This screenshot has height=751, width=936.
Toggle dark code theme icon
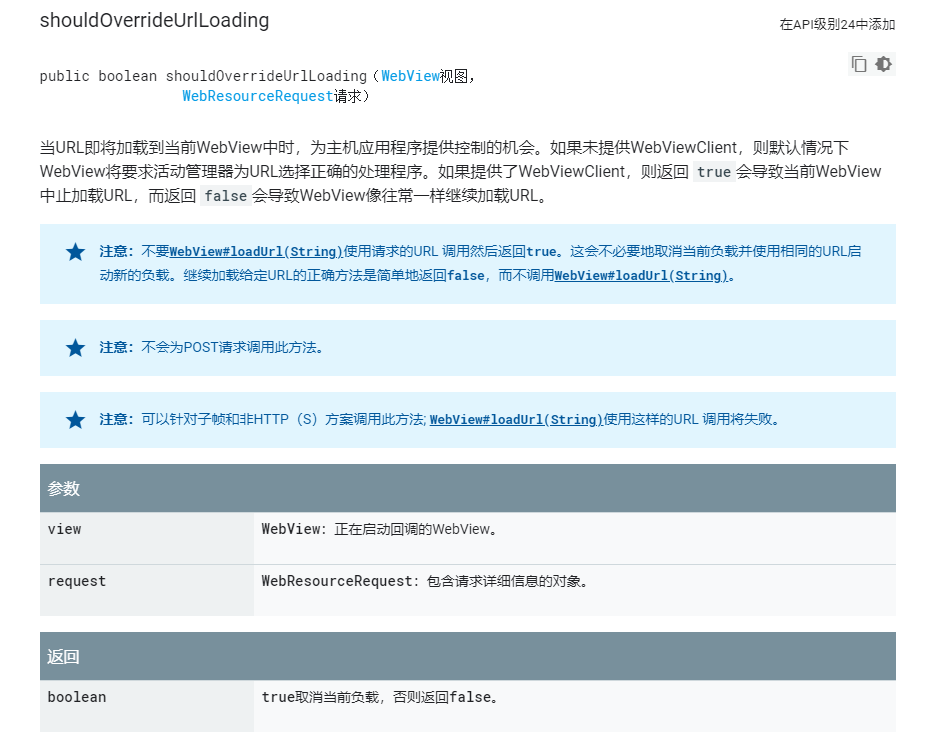click(883, 64)
